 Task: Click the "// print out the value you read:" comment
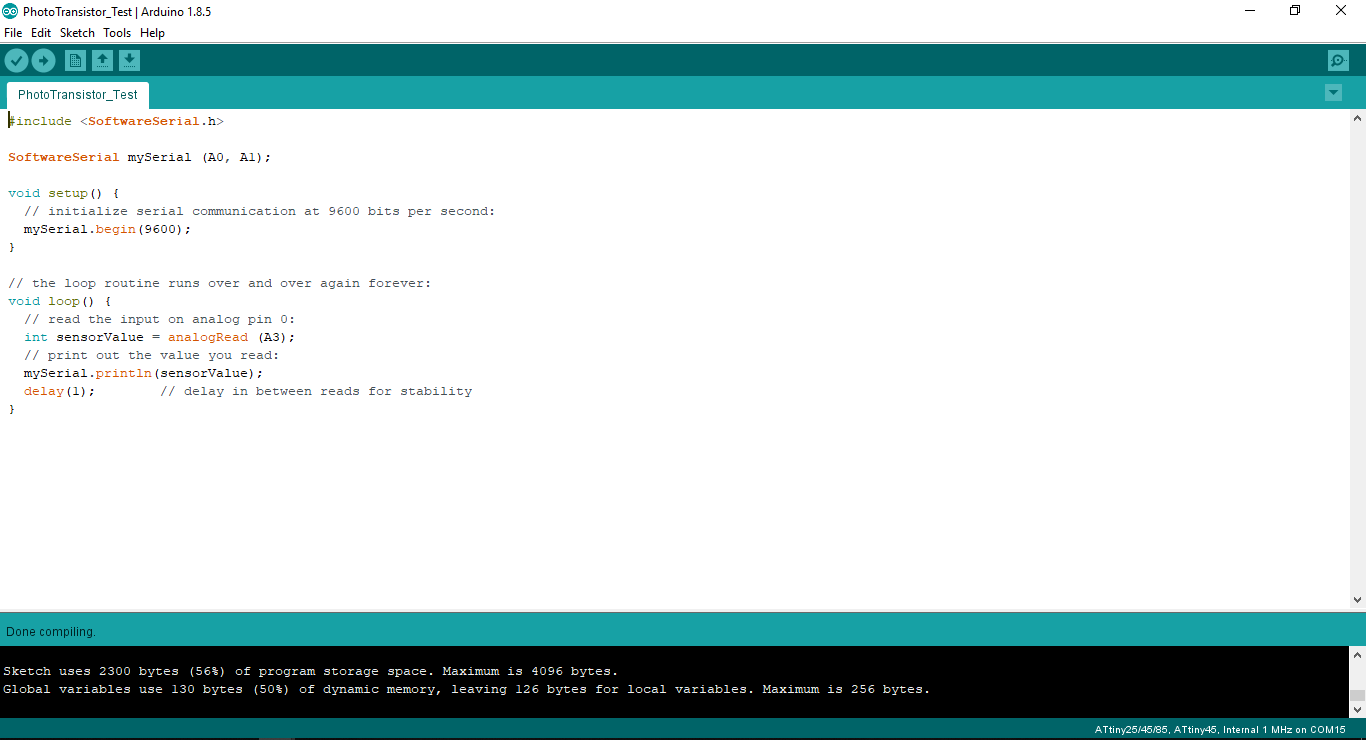point(152,355)
